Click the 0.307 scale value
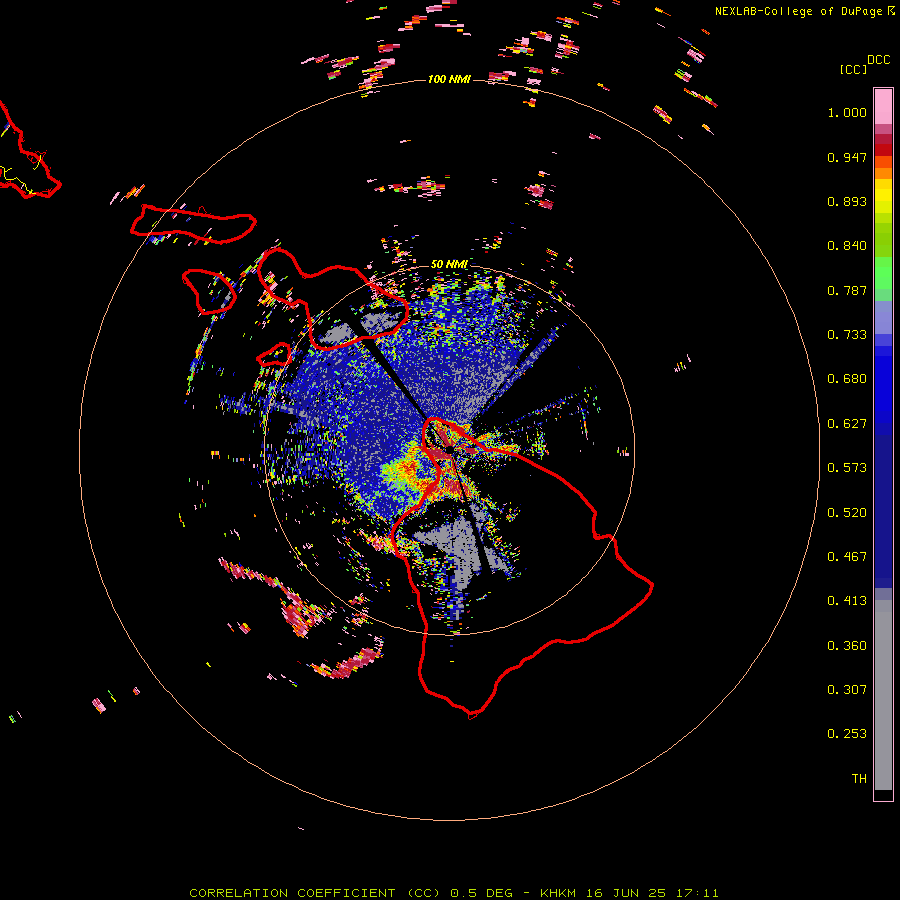 847,690
